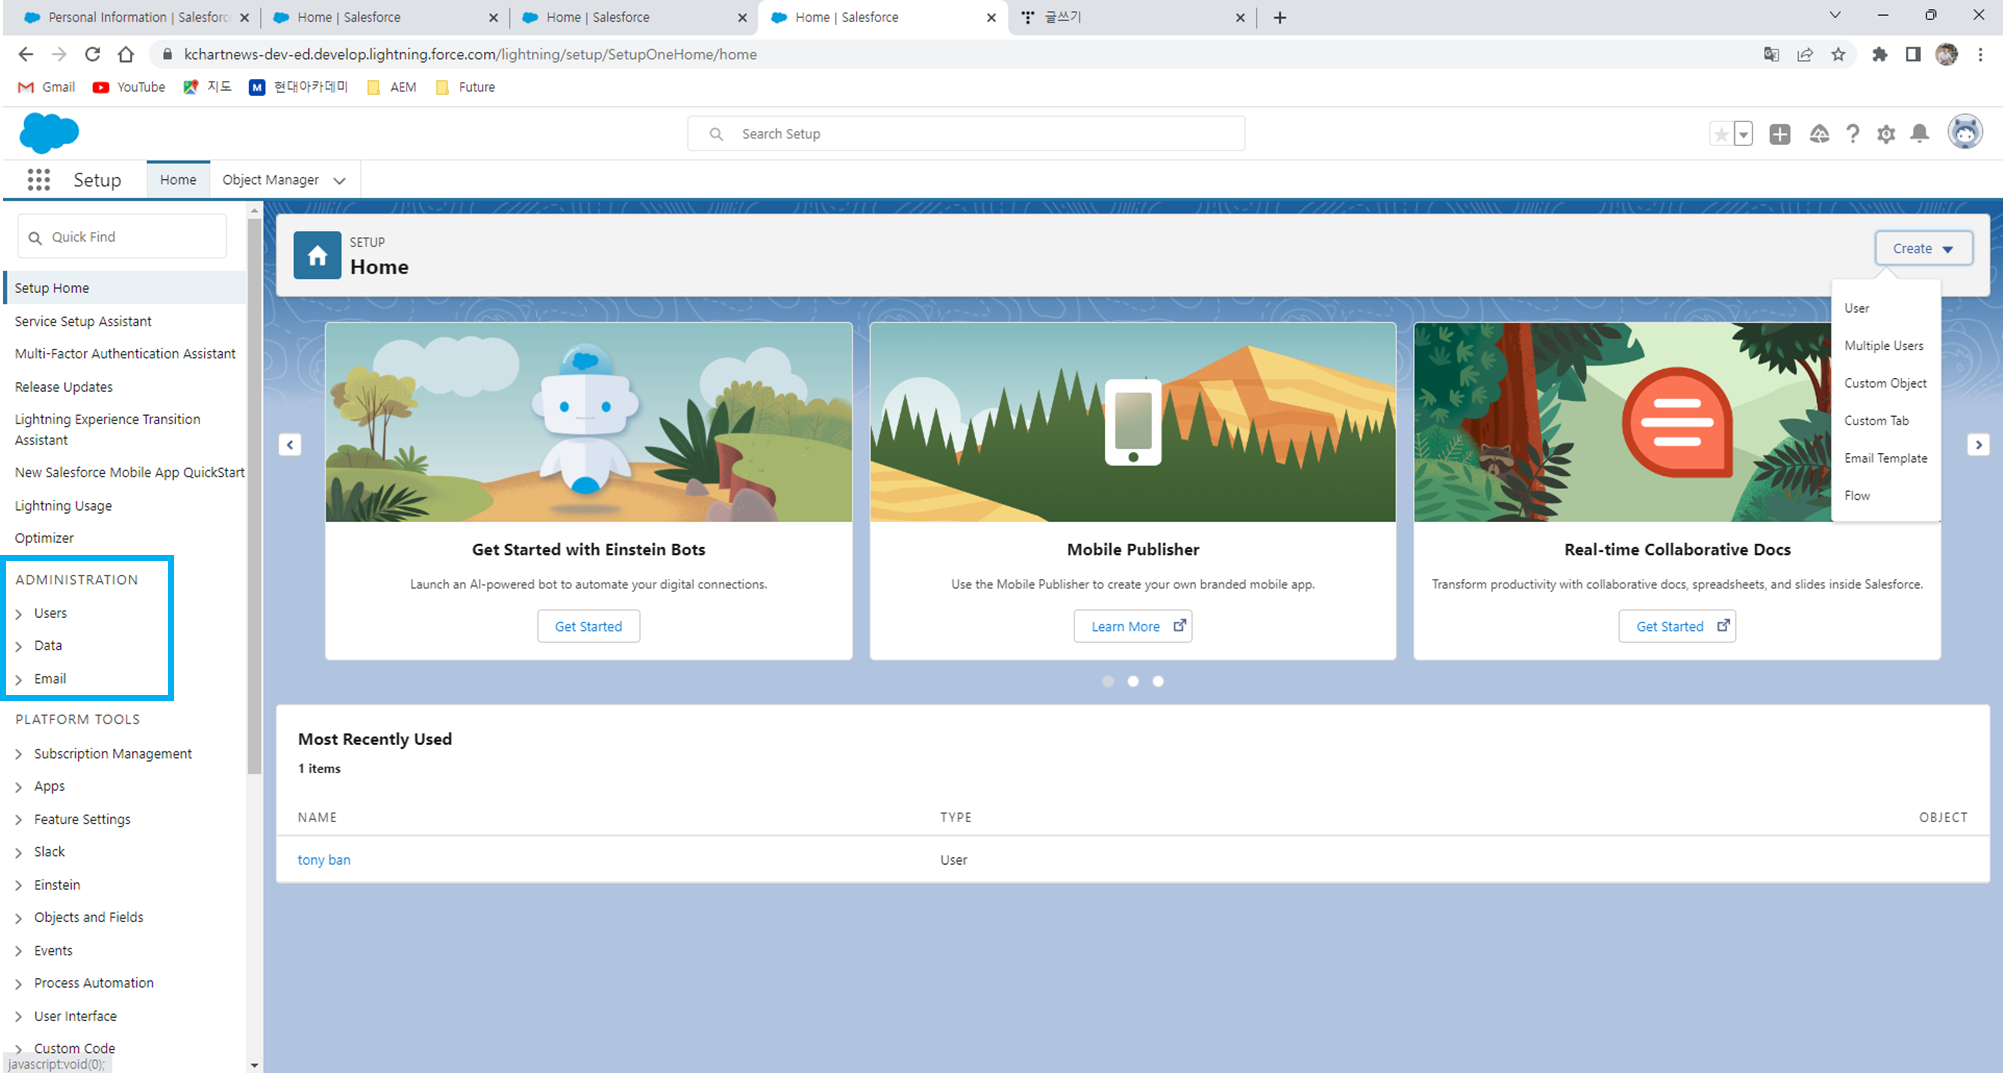Open the Setup gear icon
Image resolution: width=2003 pixels, height=1073 pixels.
pyautogui.click(x=1886, y=134)
